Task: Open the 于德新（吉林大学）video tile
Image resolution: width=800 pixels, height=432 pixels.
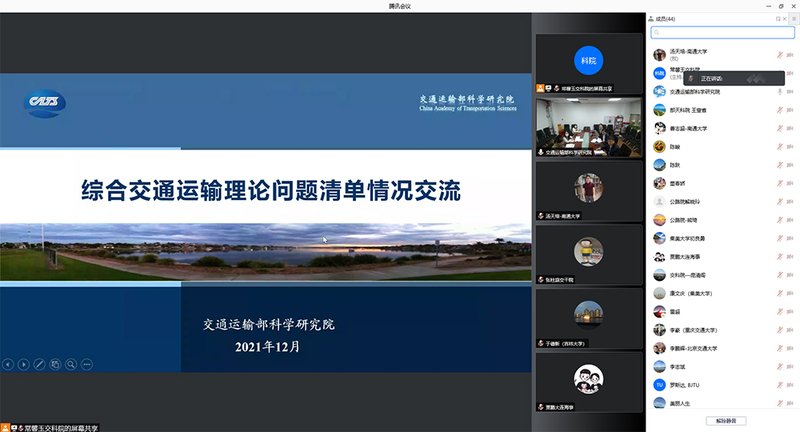Action: 589,318
